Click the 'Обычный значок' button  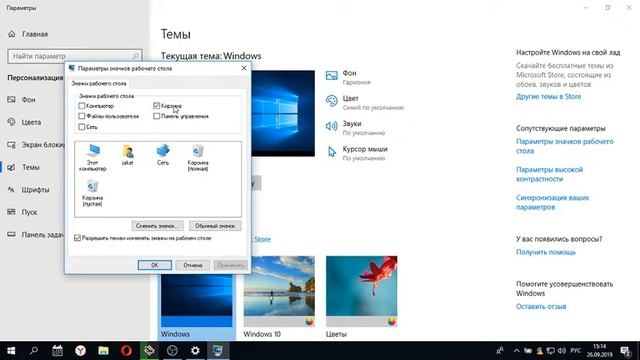click(x=215, y=226)
